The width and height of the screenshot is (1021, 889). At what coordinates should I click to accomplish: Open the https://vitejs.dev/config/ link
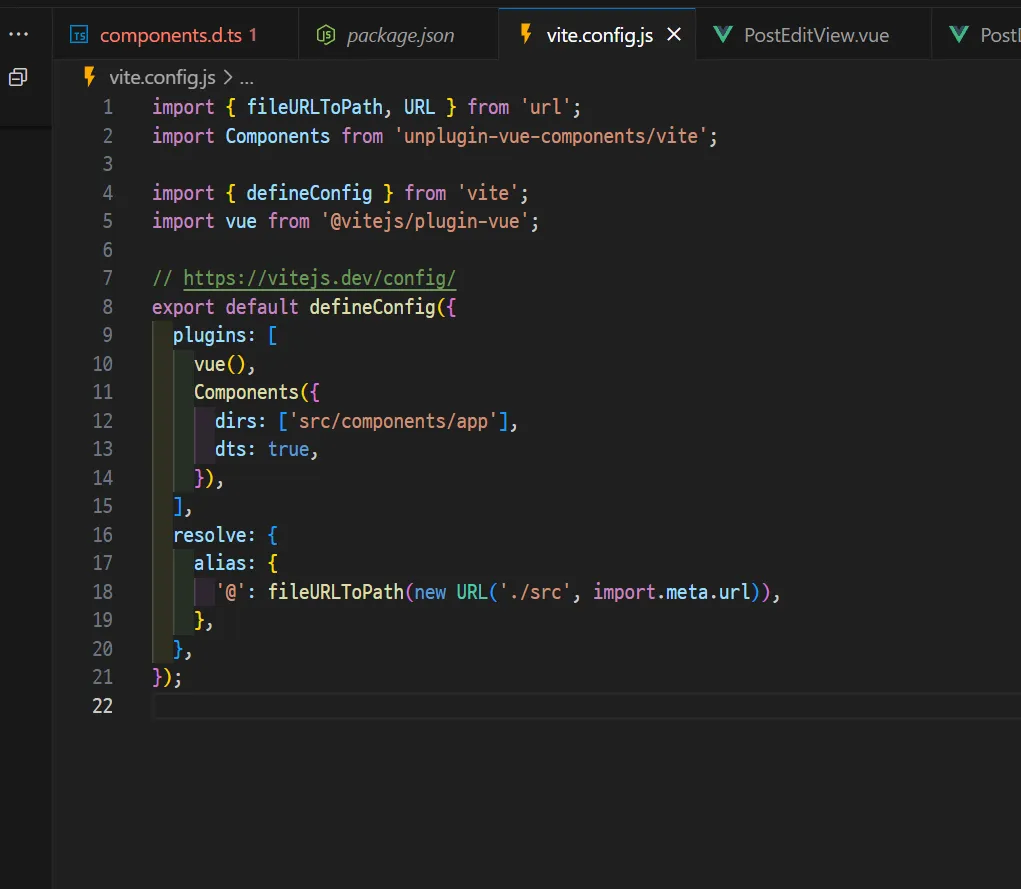tap(319, 278)
